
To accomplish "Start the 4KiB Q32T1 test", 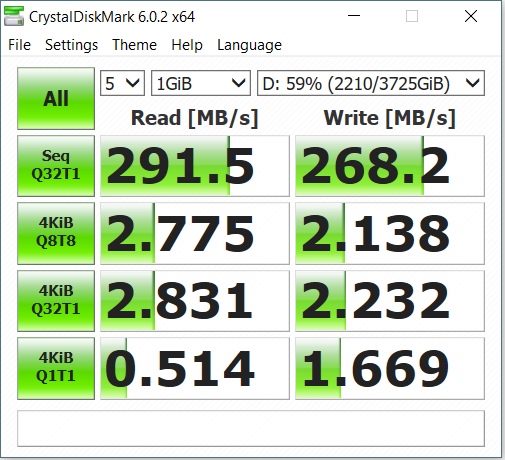I will tap(56, 301).
